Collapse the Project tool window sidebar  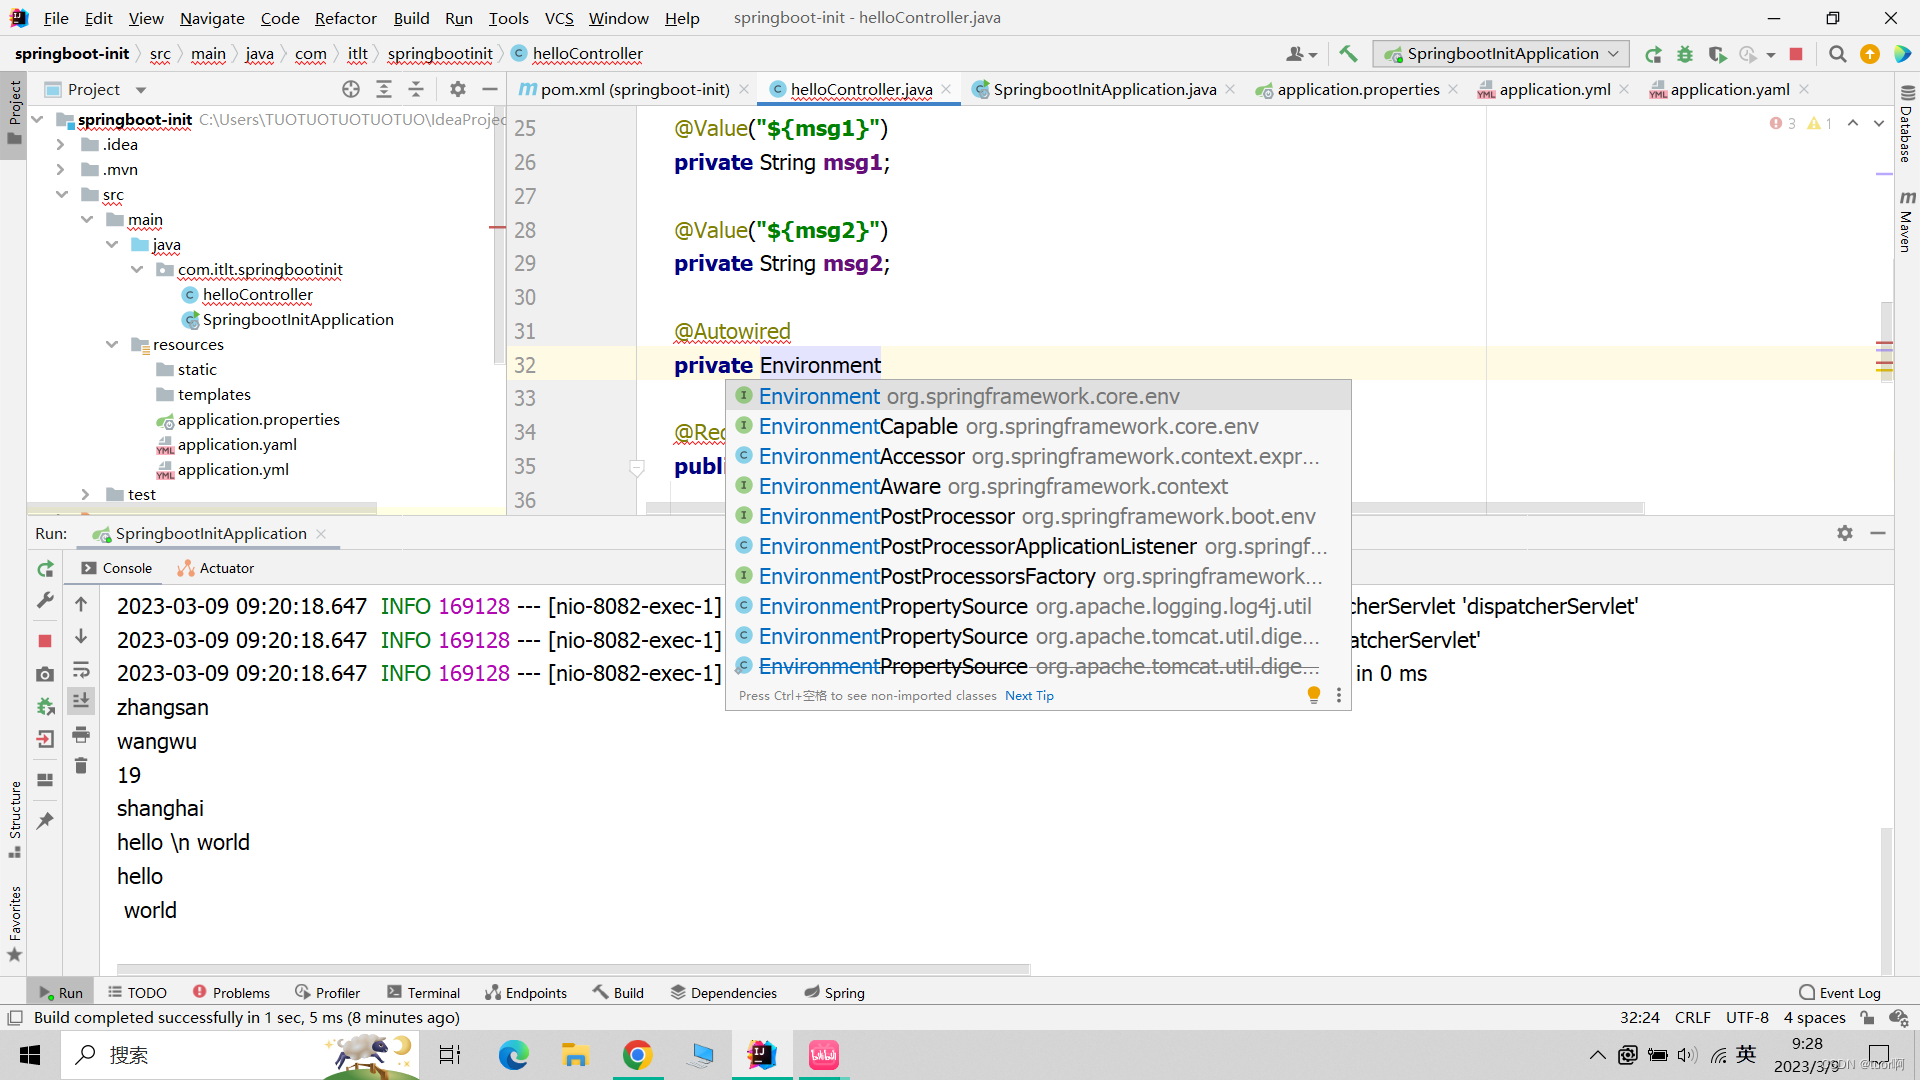489,89
